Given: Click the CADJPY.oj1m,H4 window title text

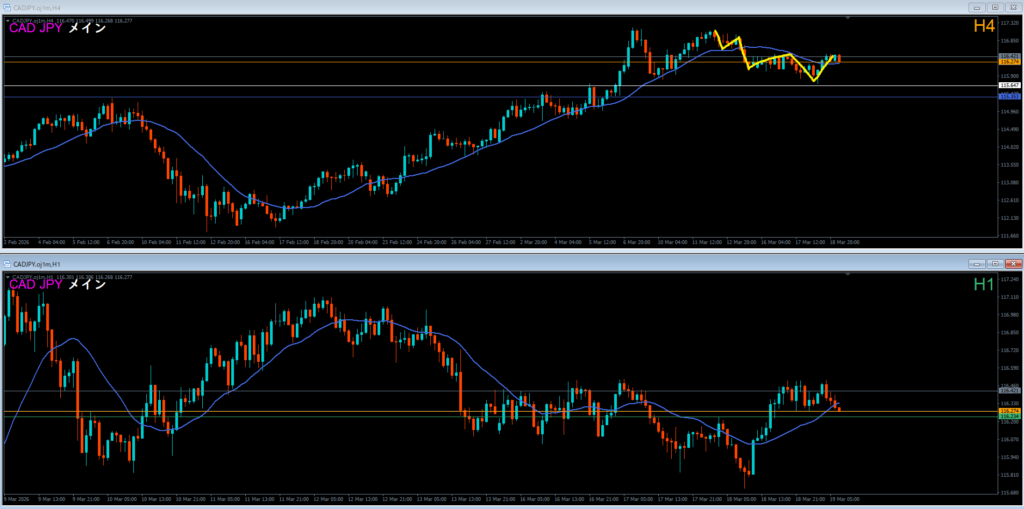Looking at the screenshot, I should point(37,7).
